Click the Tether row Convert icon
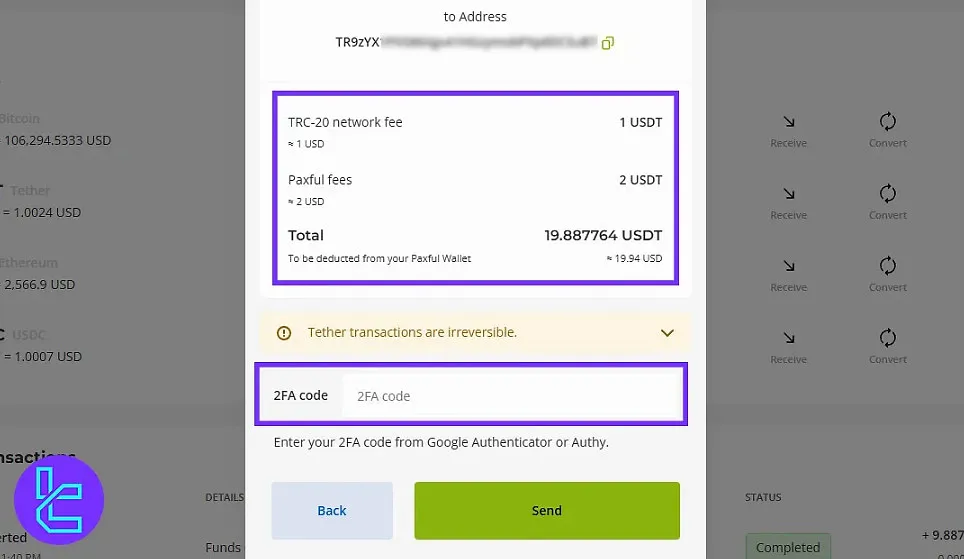964x559 pixels. click(887, 193)
